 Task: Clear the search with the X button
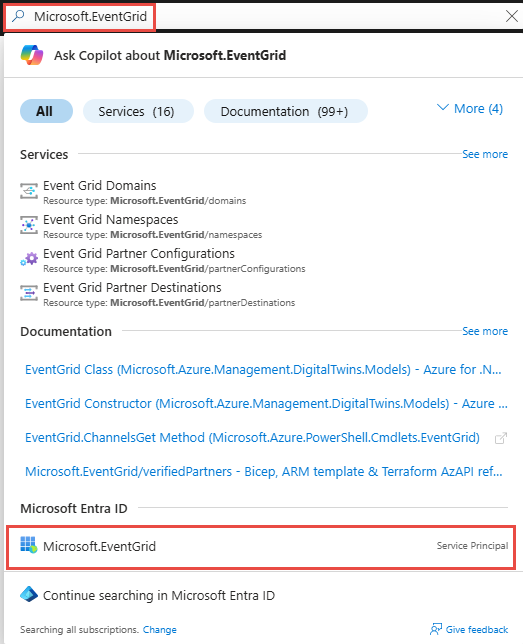coord(511,16)
